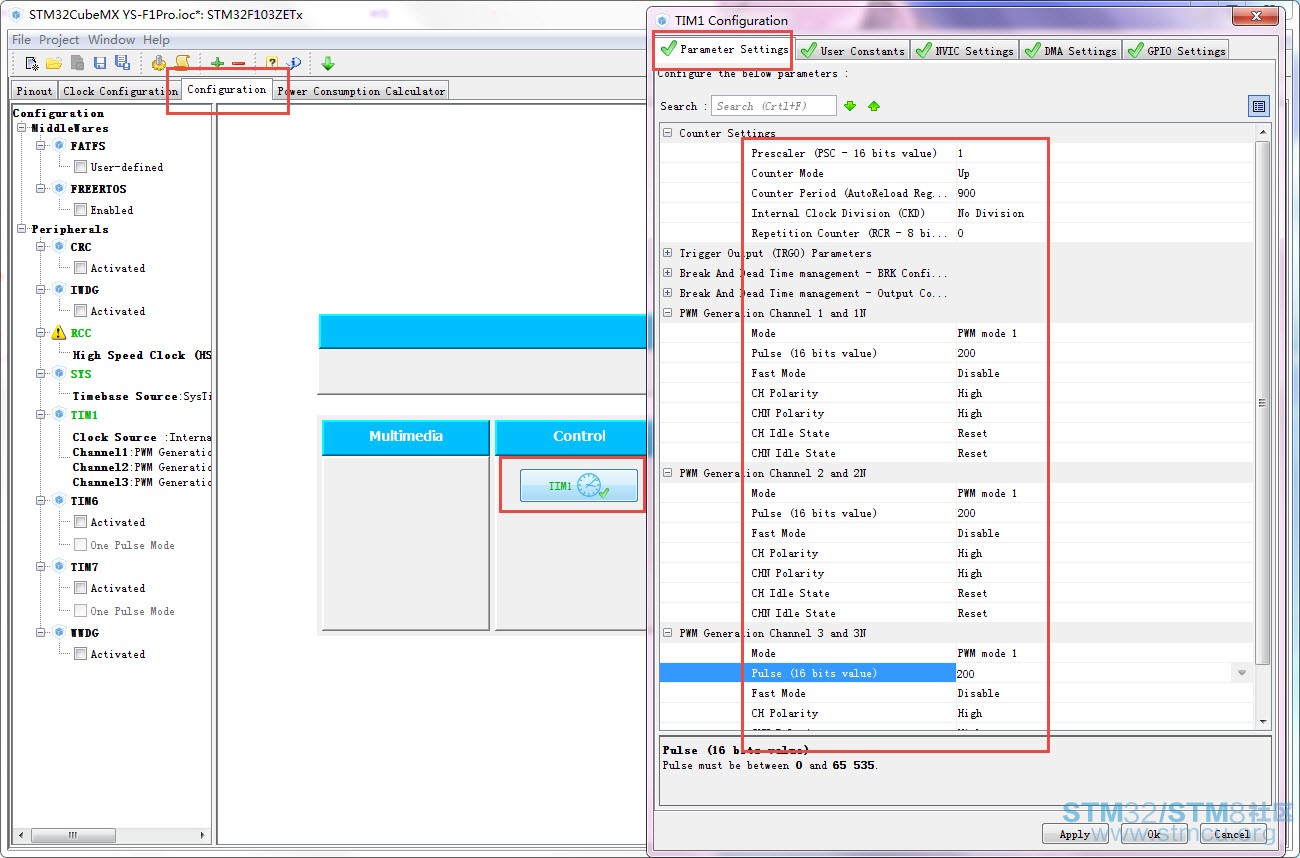Screen dimensions: 1300x858
Task: Click the FREERTOS gear icon in tree
Action: pos(59,189)
